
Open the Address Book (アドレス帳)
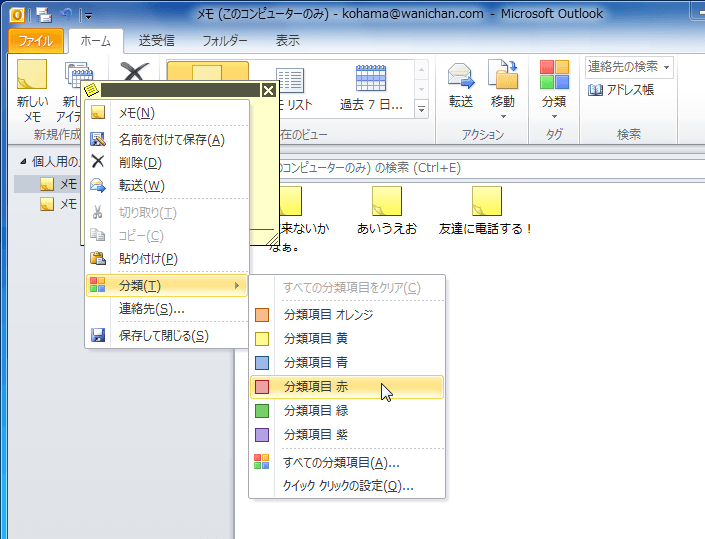tap(620, 90)
